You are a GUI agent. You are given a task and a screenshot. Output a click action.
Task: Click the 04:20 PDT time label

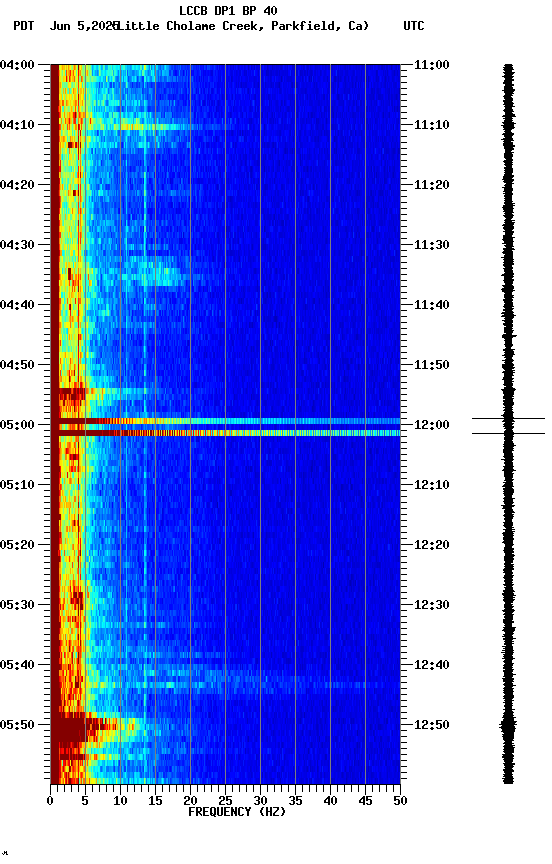pos(17,185)
